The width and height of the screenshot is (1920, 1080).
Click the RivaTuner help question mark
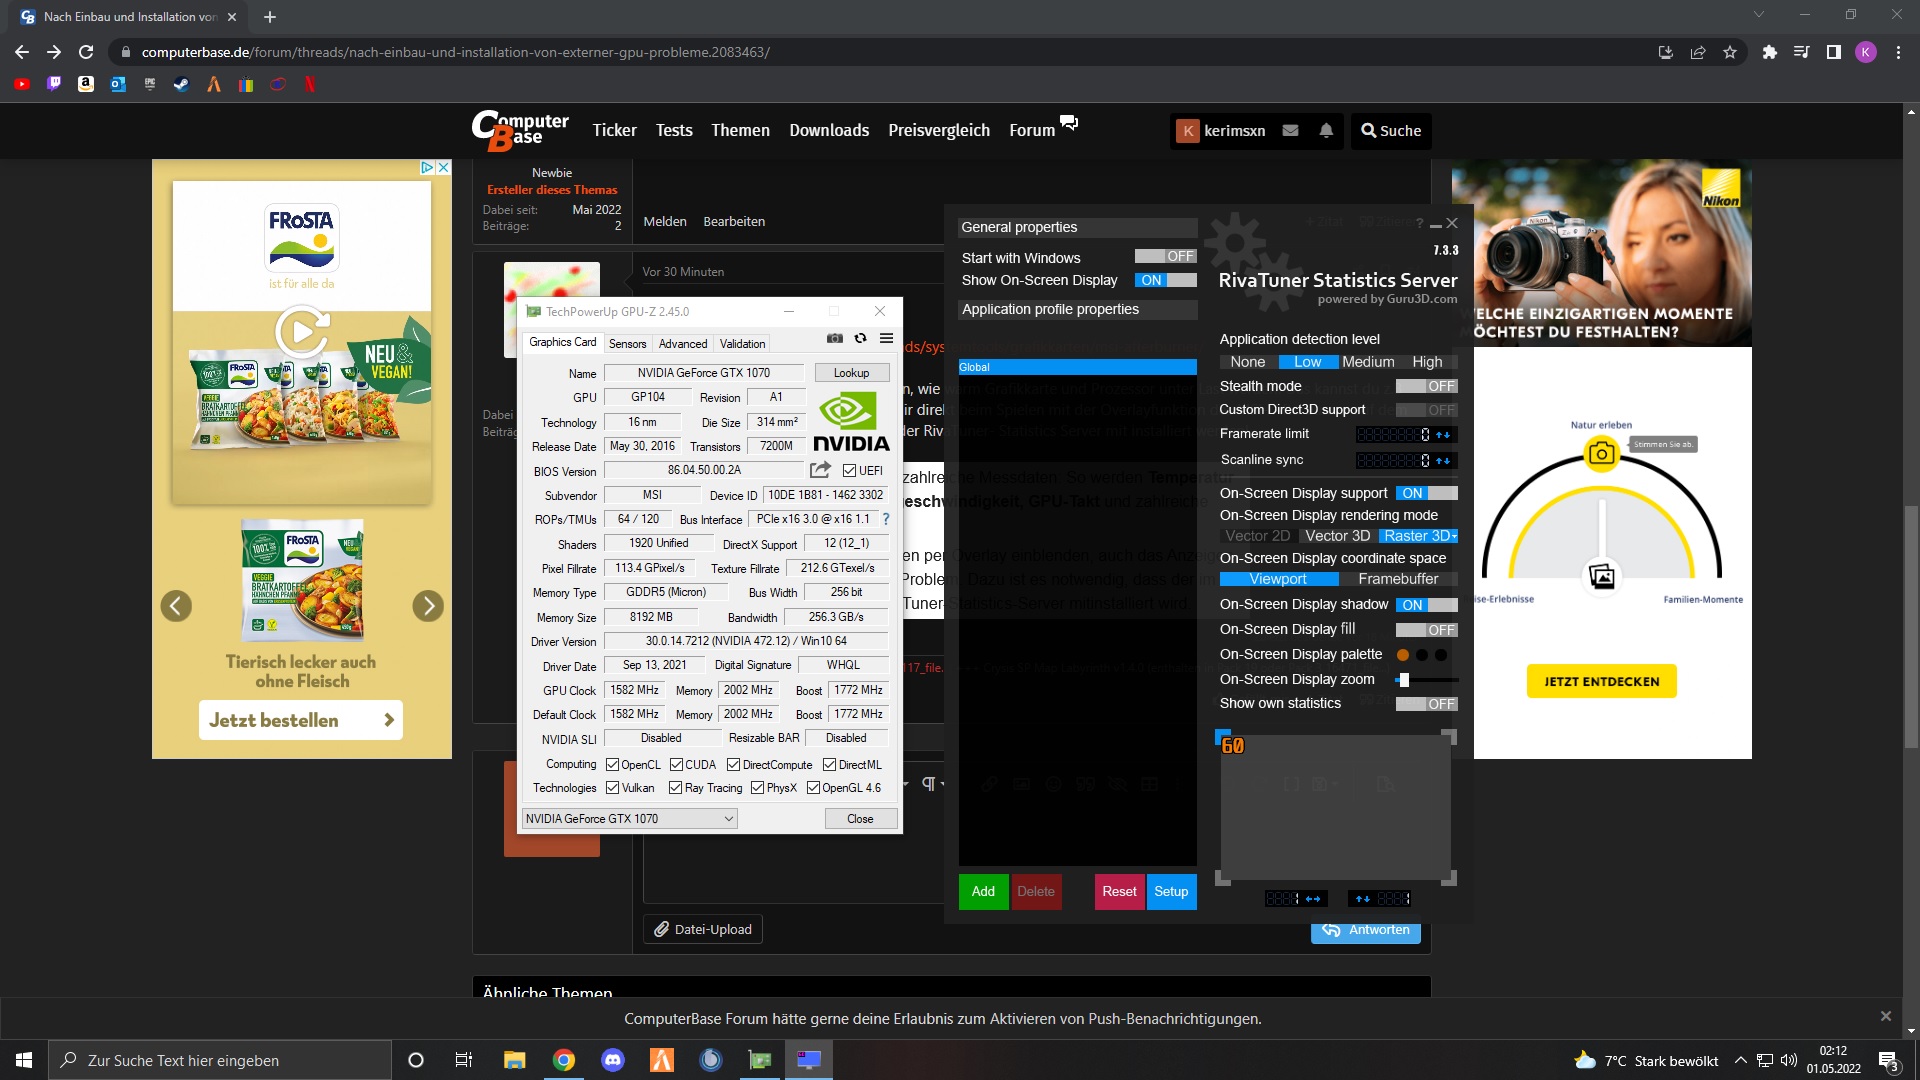(1419, 224)
